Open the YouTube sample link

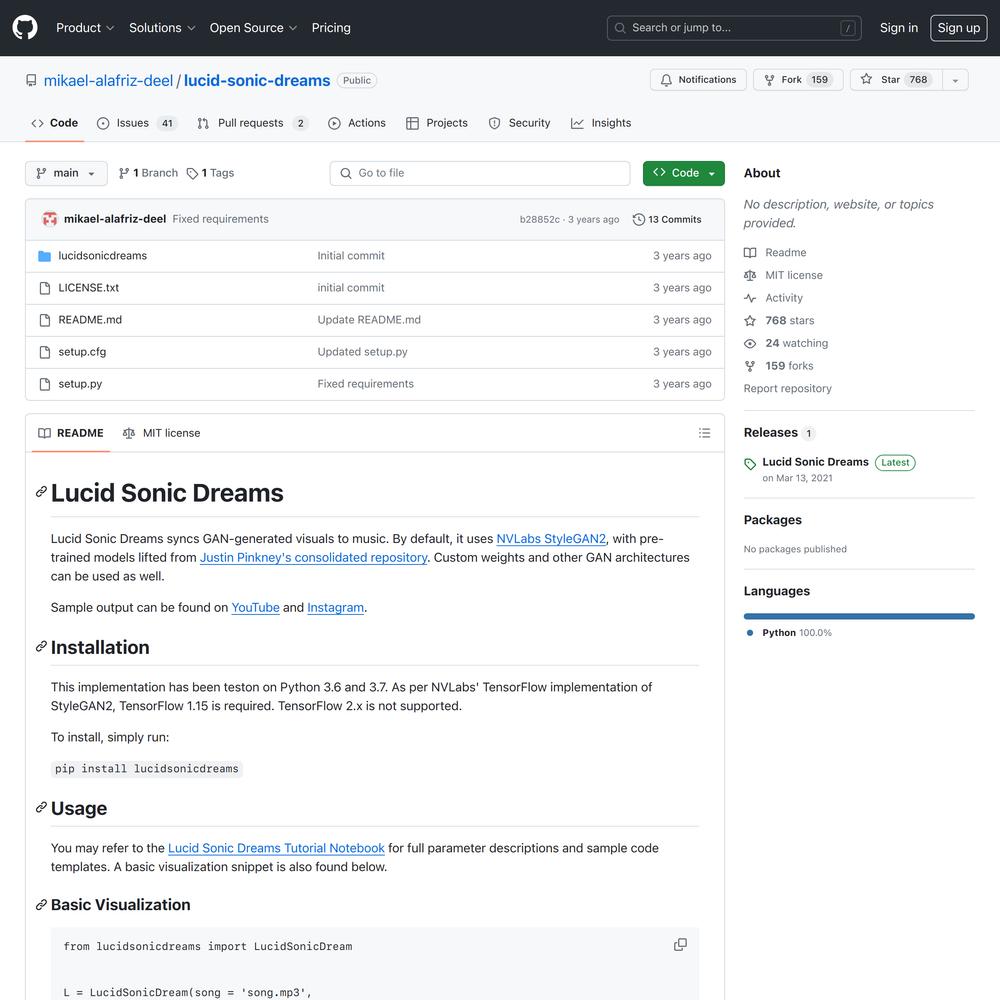click(255, 608)
